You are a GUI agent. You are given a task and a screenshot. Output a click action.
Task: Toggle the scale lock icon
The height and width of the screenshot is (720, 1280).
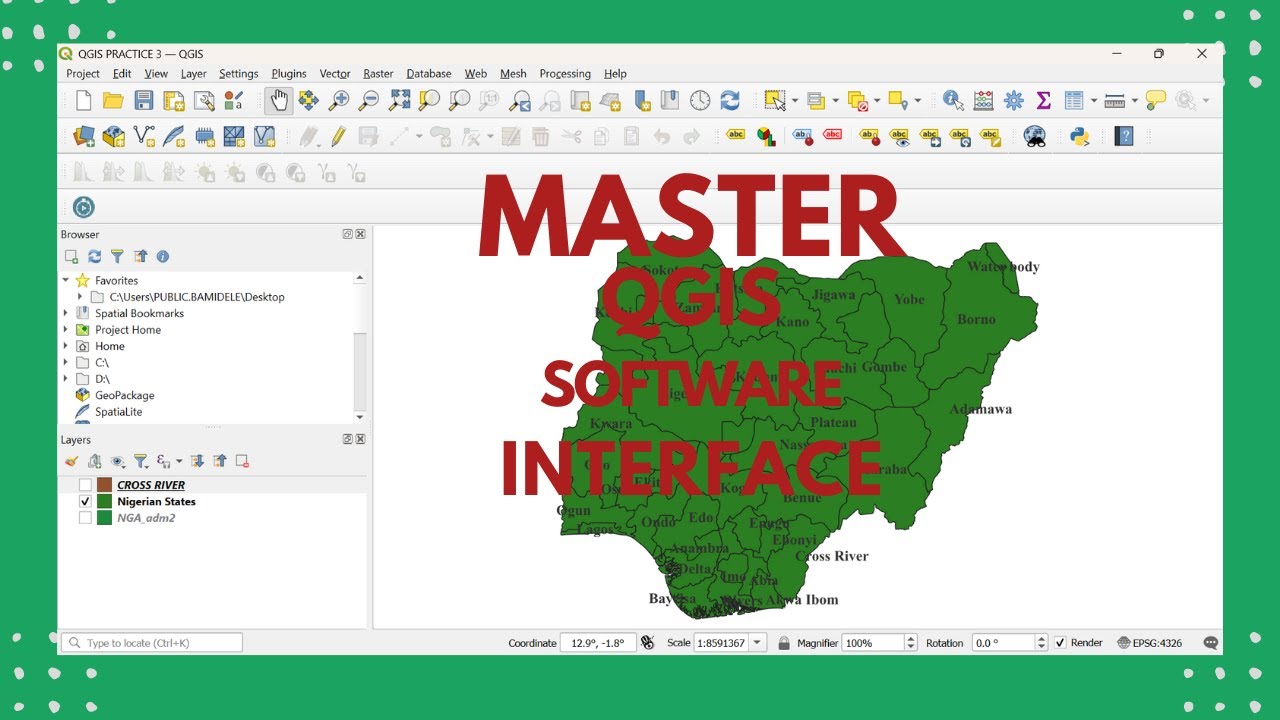(x=784, y=643)
